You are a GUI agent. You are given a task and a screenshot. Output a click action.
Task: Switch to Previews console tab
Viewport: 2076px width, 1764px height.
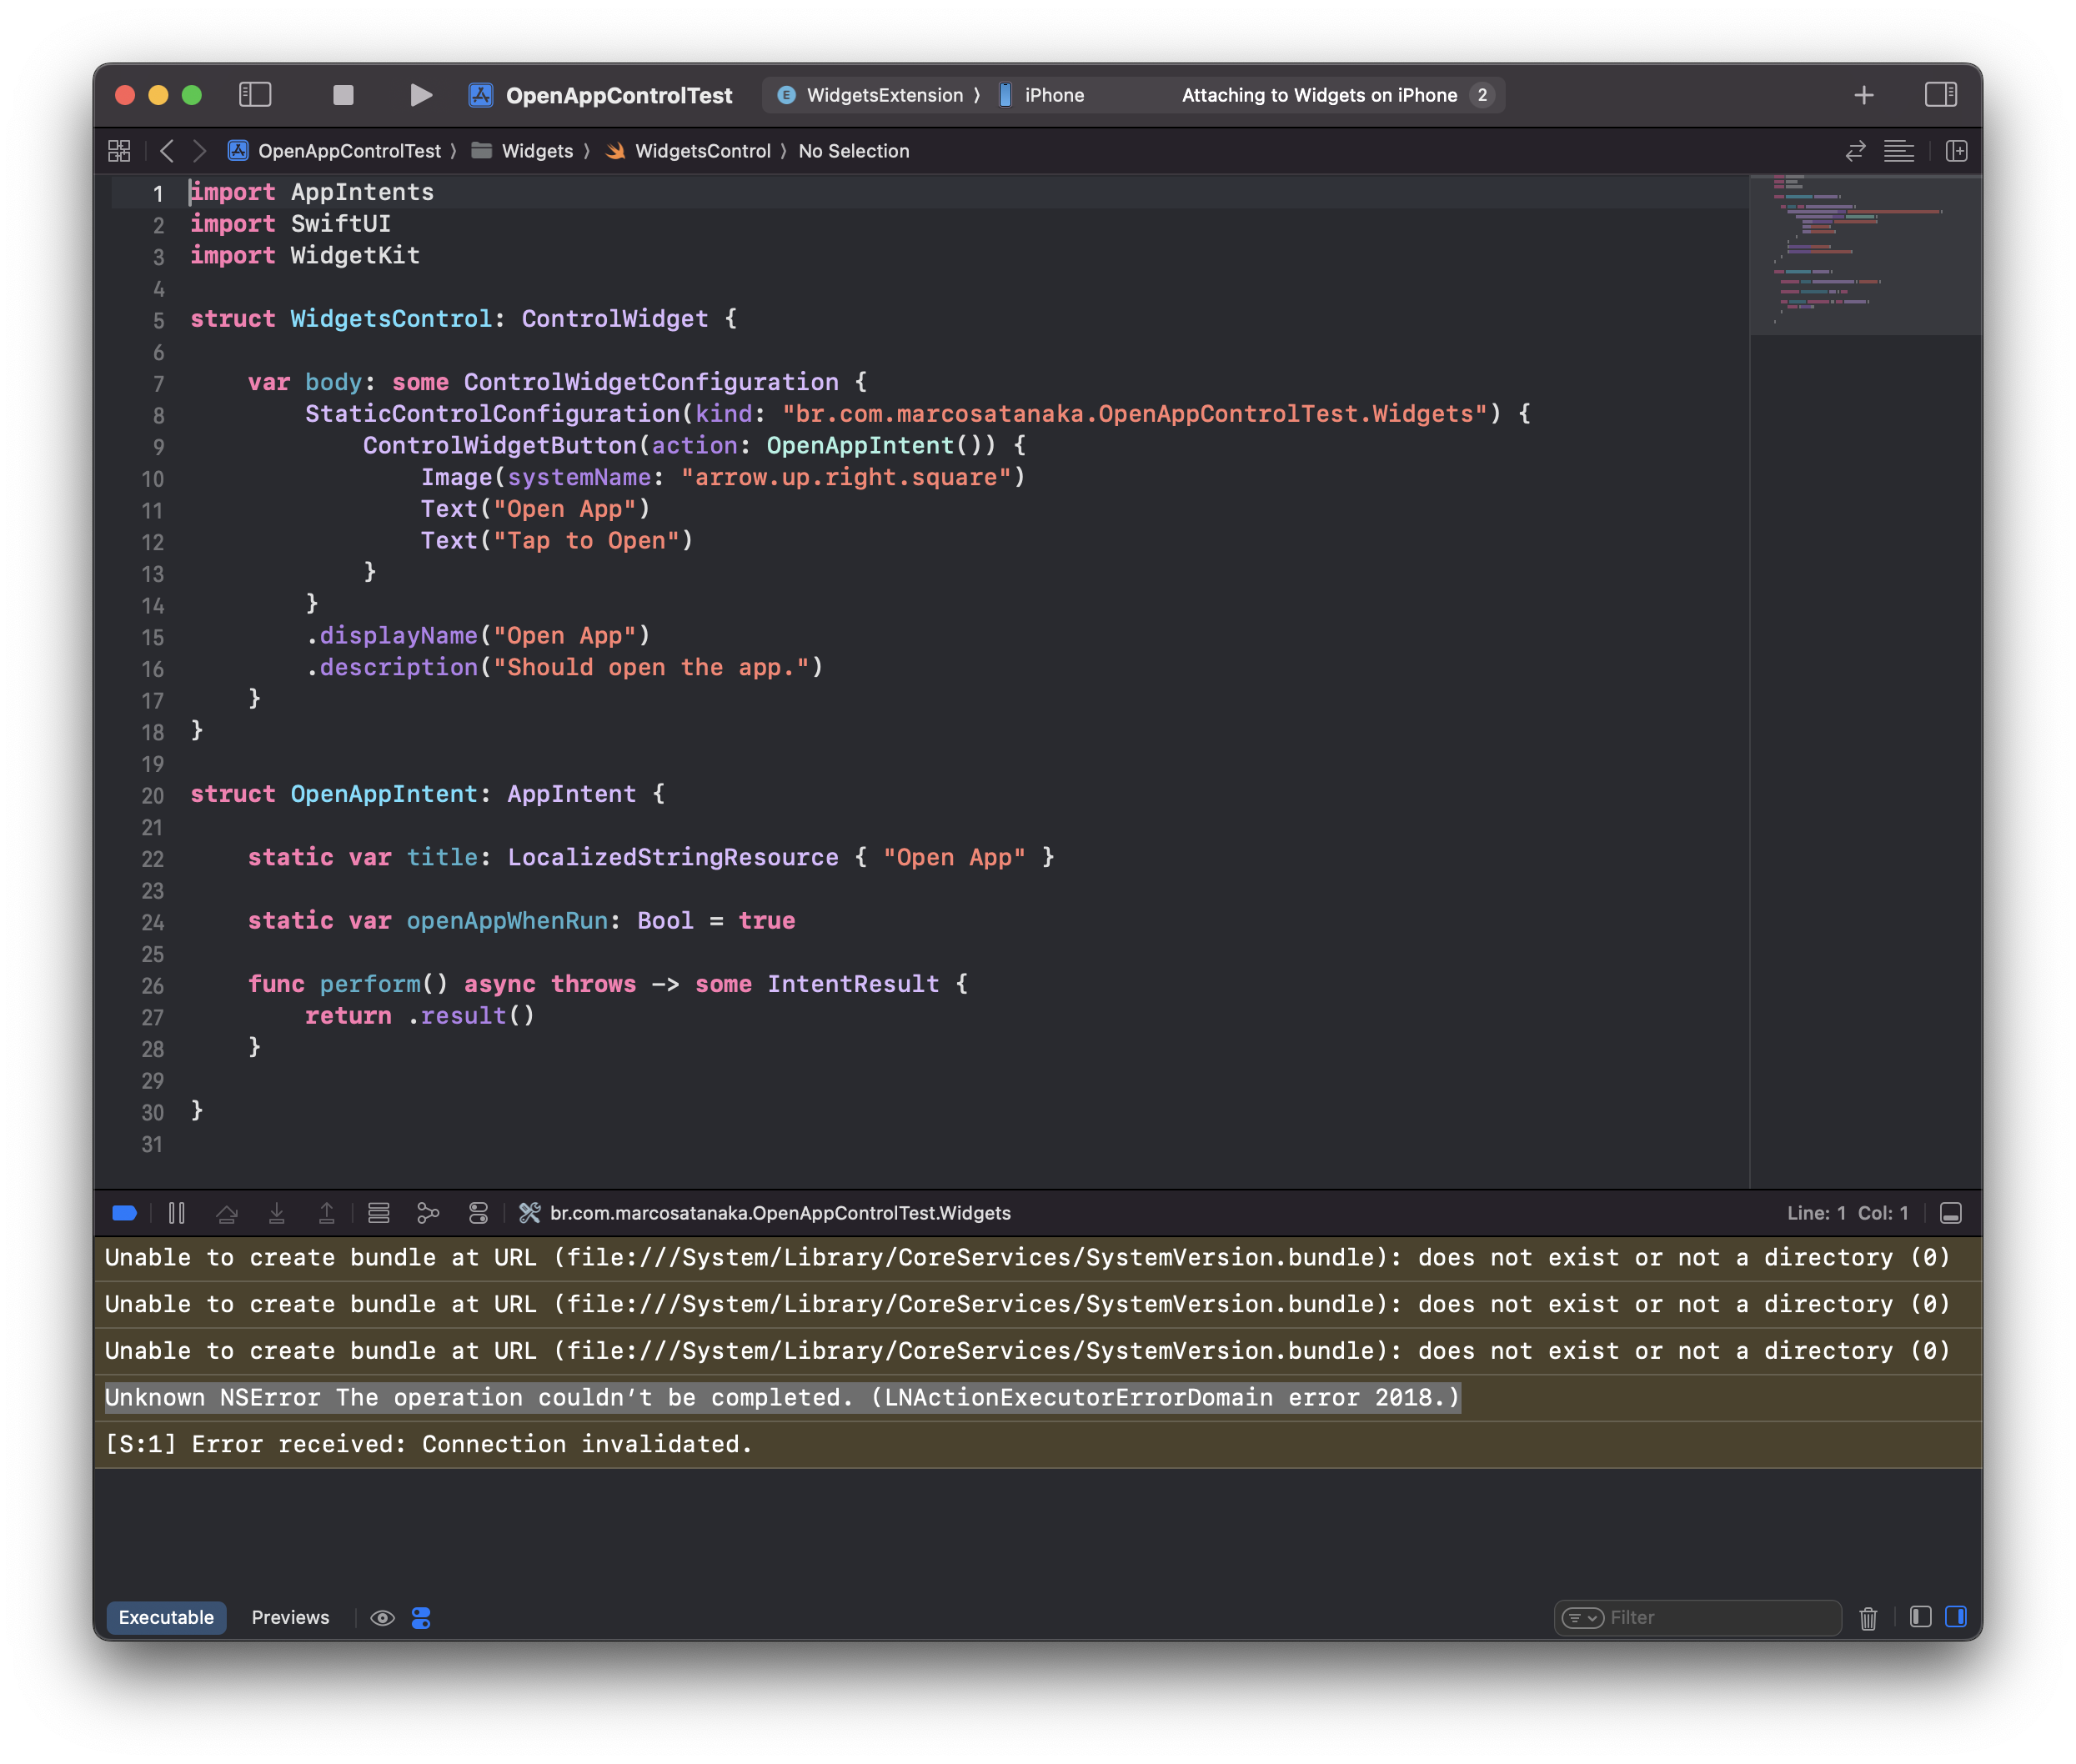click(290, 1617)
